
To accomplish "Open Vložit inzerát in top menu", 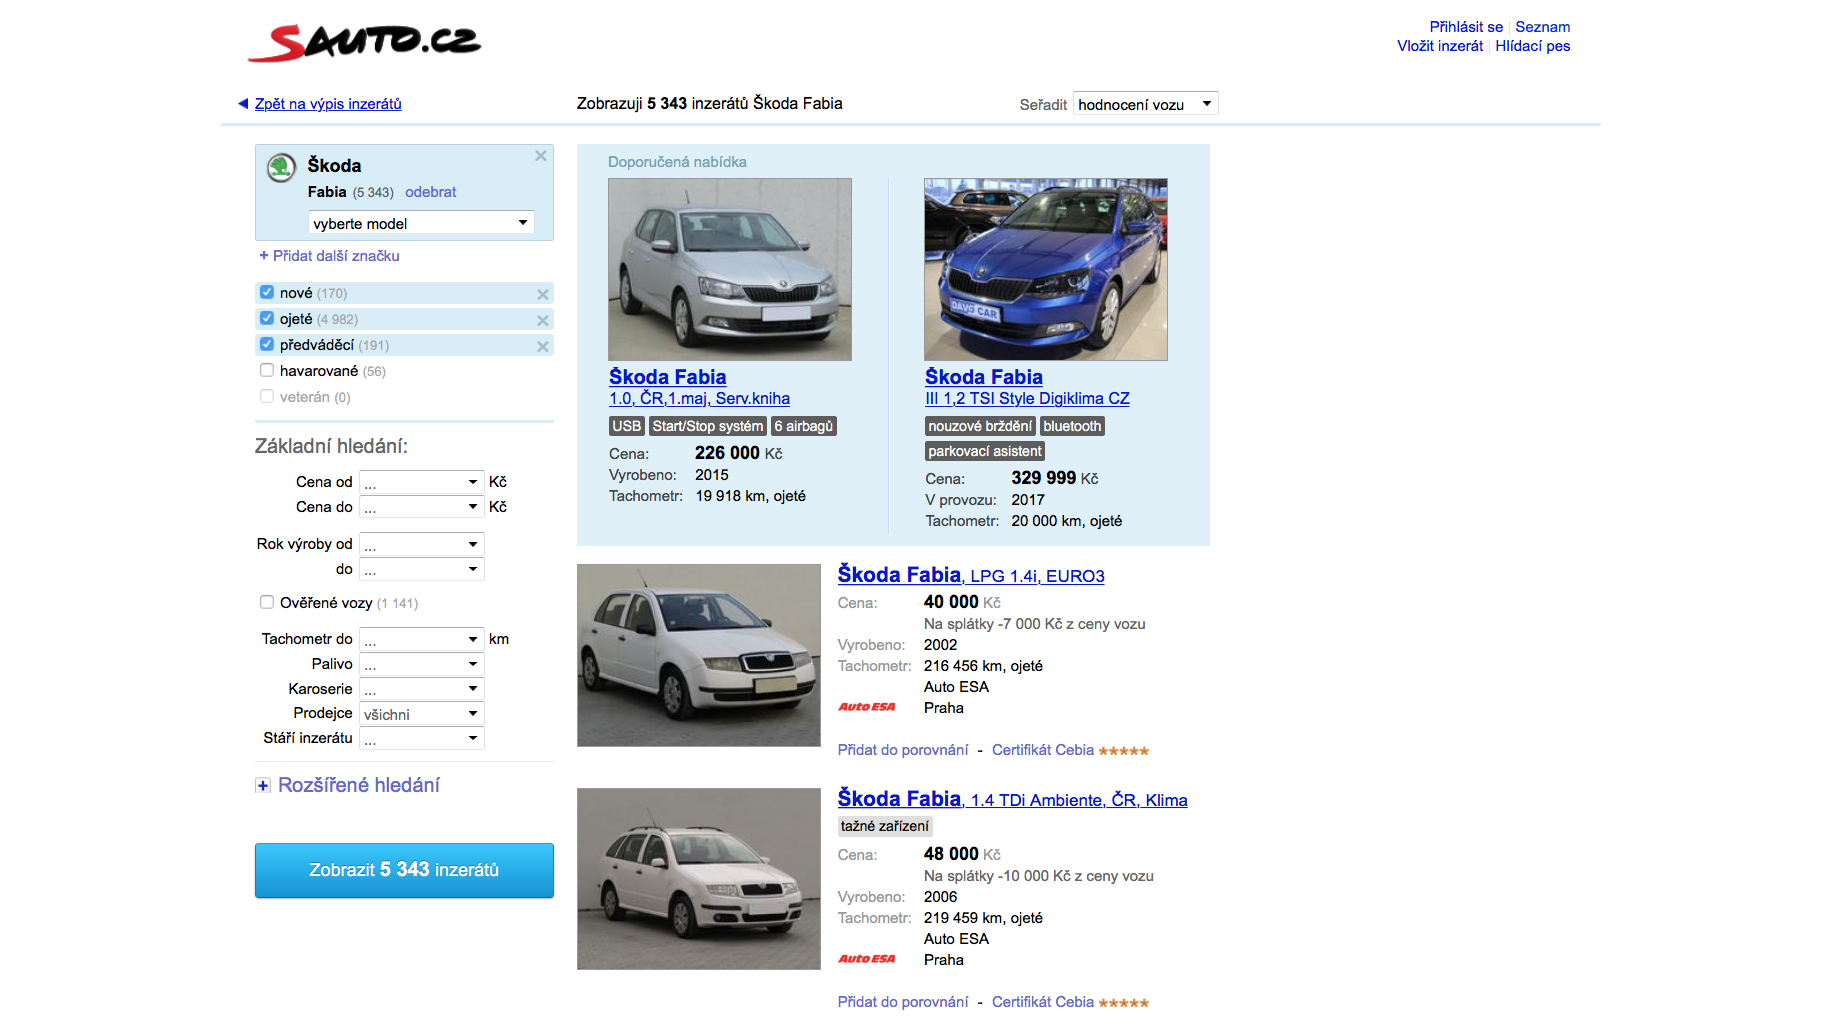I will tap(1439, 46).
